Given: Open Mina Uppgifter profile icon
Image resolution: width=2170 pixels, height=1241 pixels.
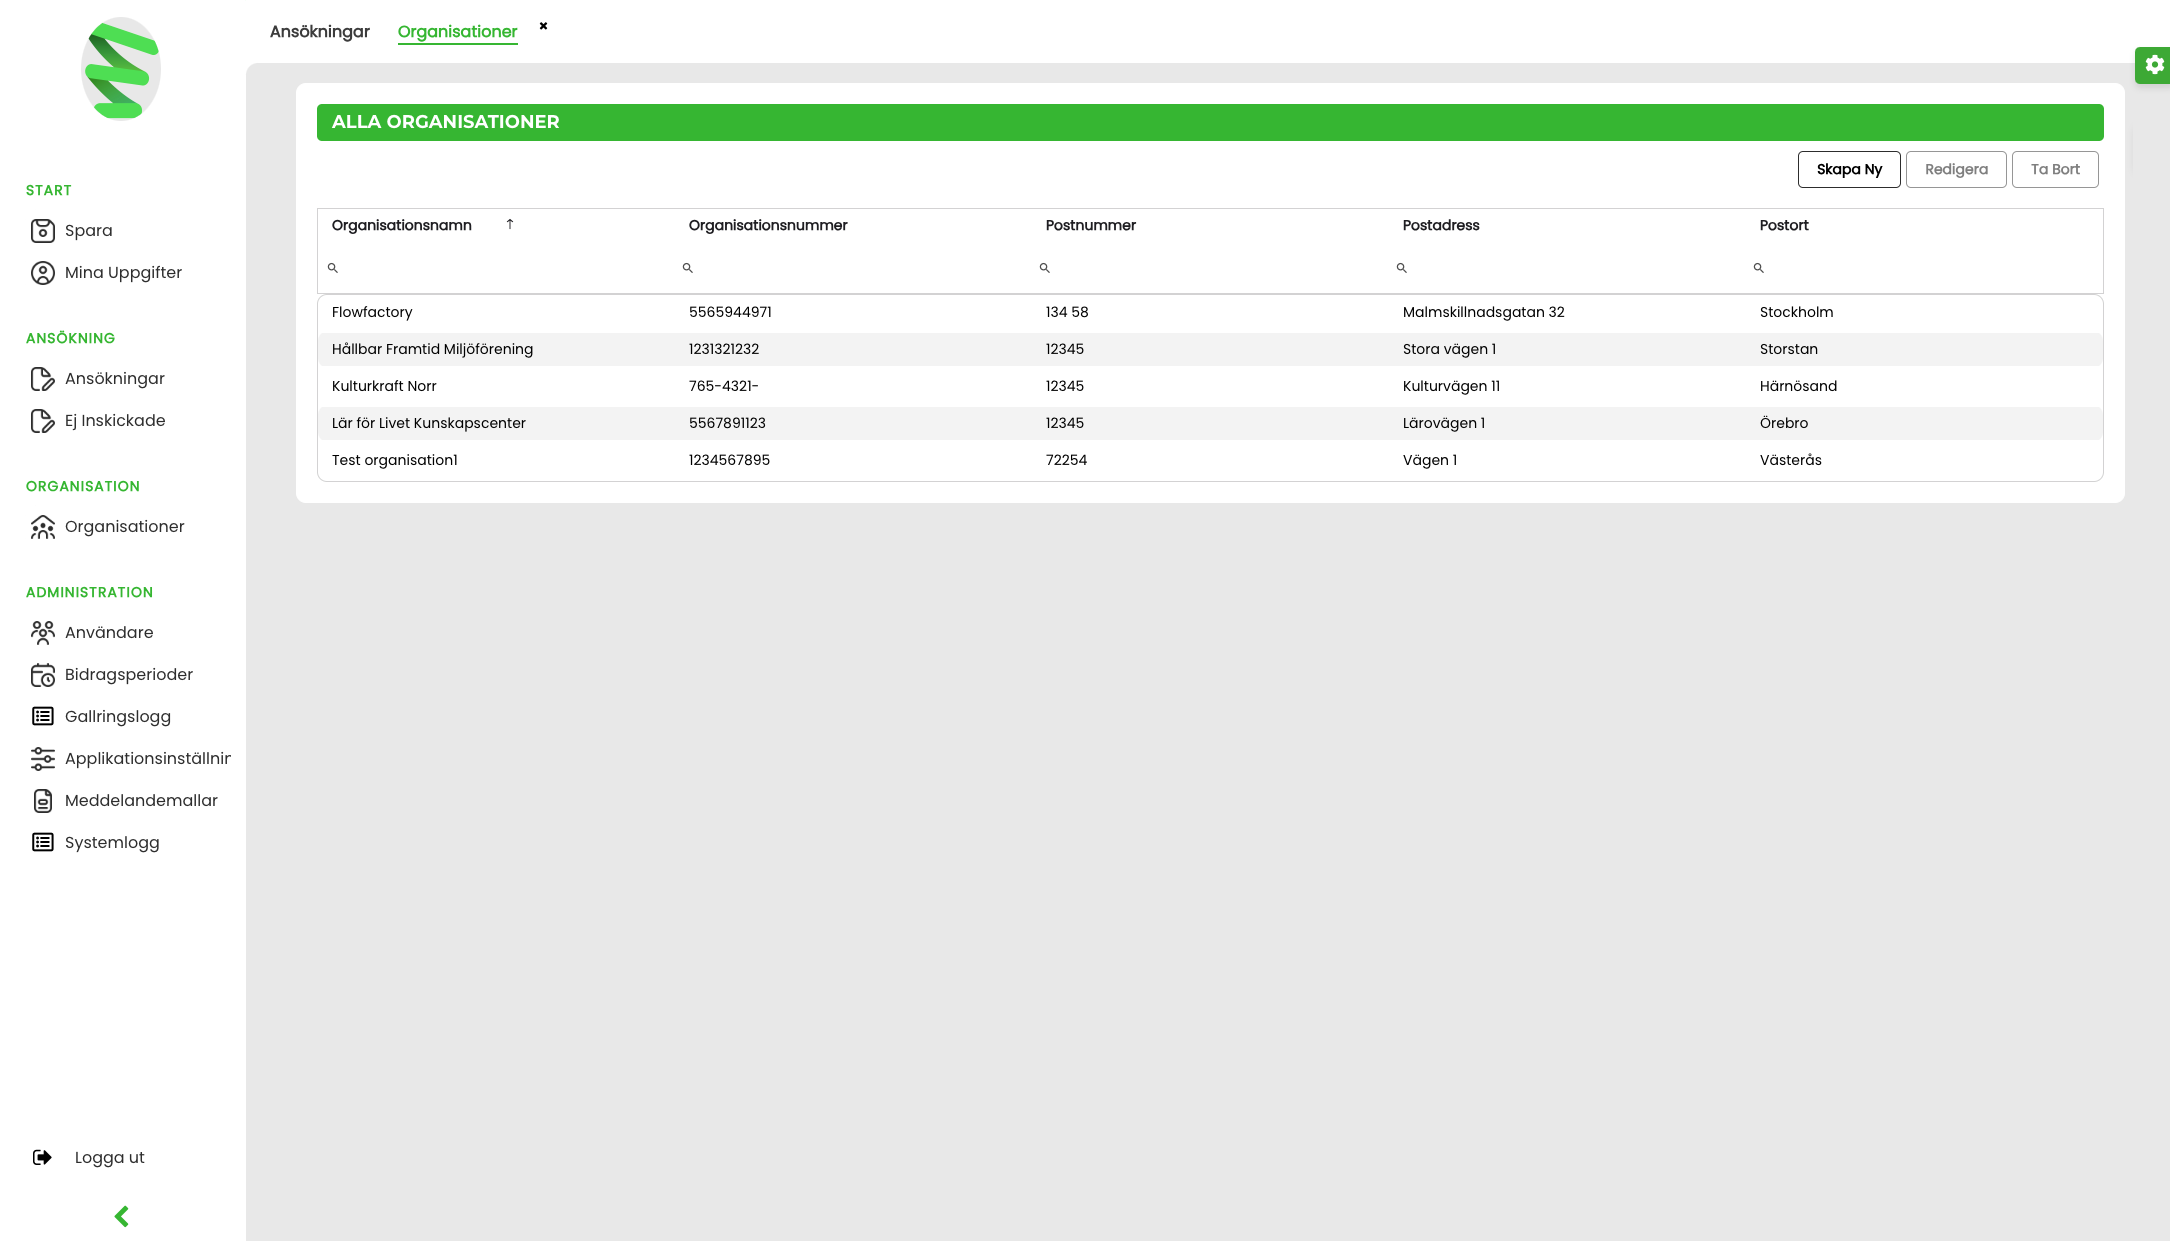Looking at the screenshot, I should (x=42, y=273).
